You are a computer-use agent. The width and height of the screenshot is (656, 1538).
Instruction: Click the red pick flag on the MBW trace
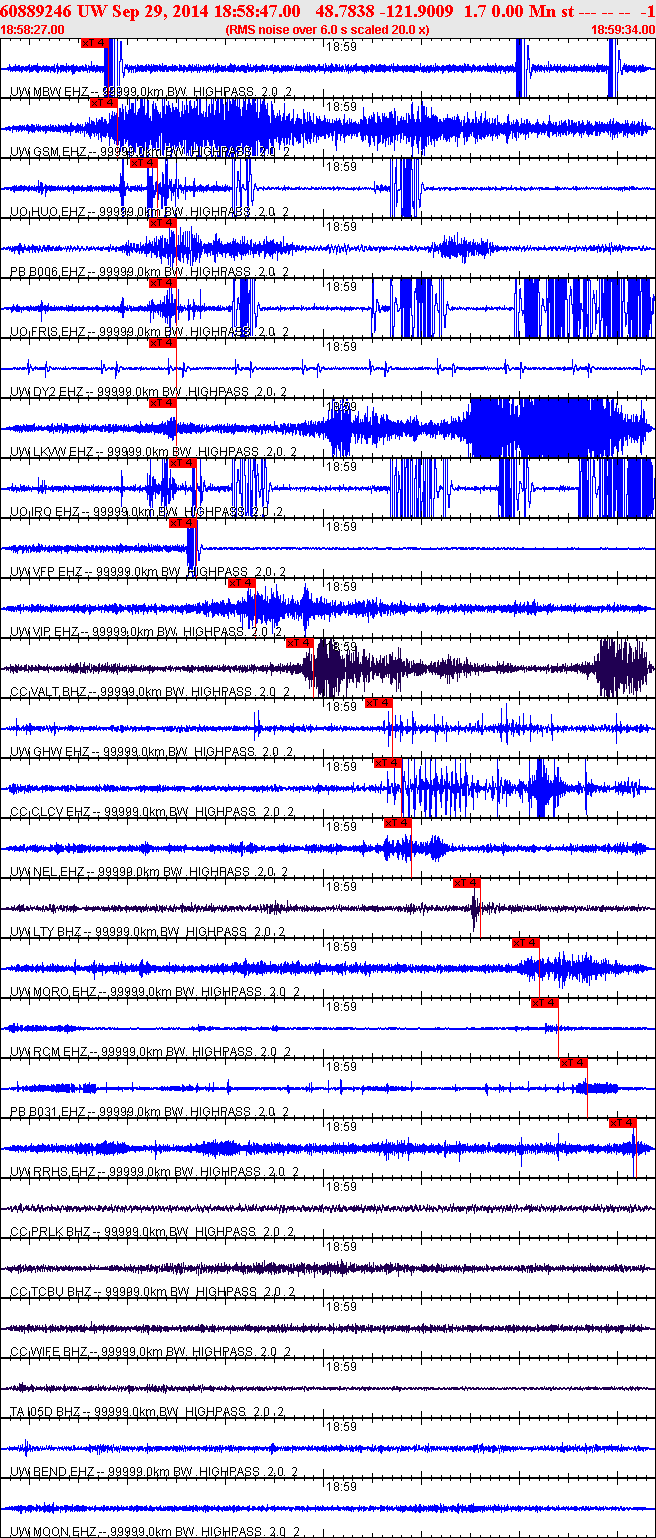pos(93,43)
